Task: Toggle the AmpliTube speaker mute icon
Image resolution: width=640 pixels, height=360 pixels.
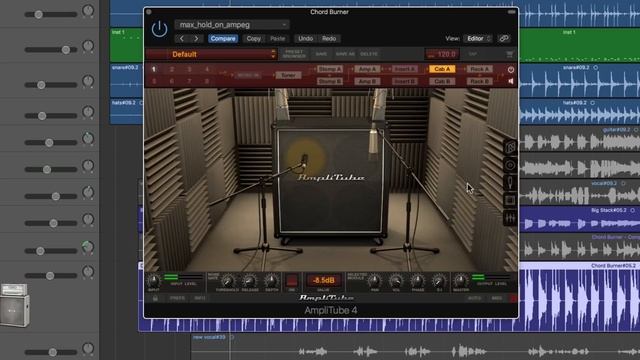Action: [511, 81]
